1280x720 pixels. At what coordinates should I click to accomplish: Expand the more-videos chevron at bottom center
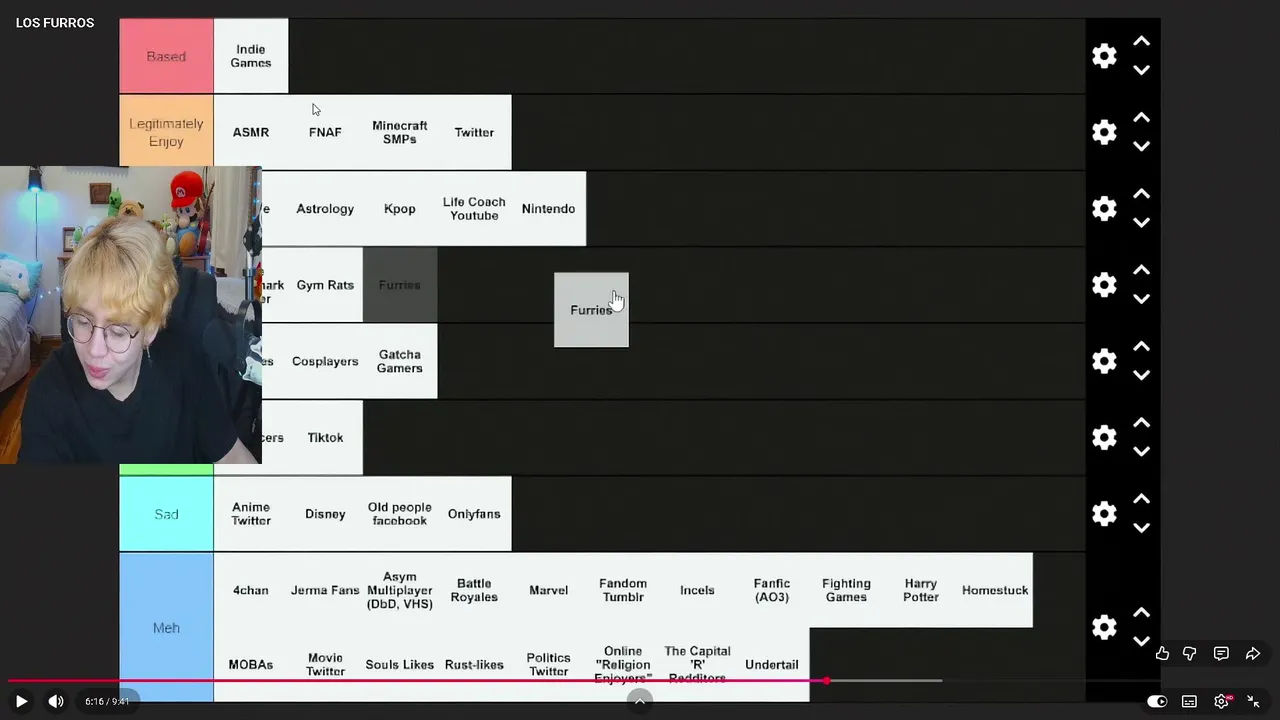tap(640, 700)
